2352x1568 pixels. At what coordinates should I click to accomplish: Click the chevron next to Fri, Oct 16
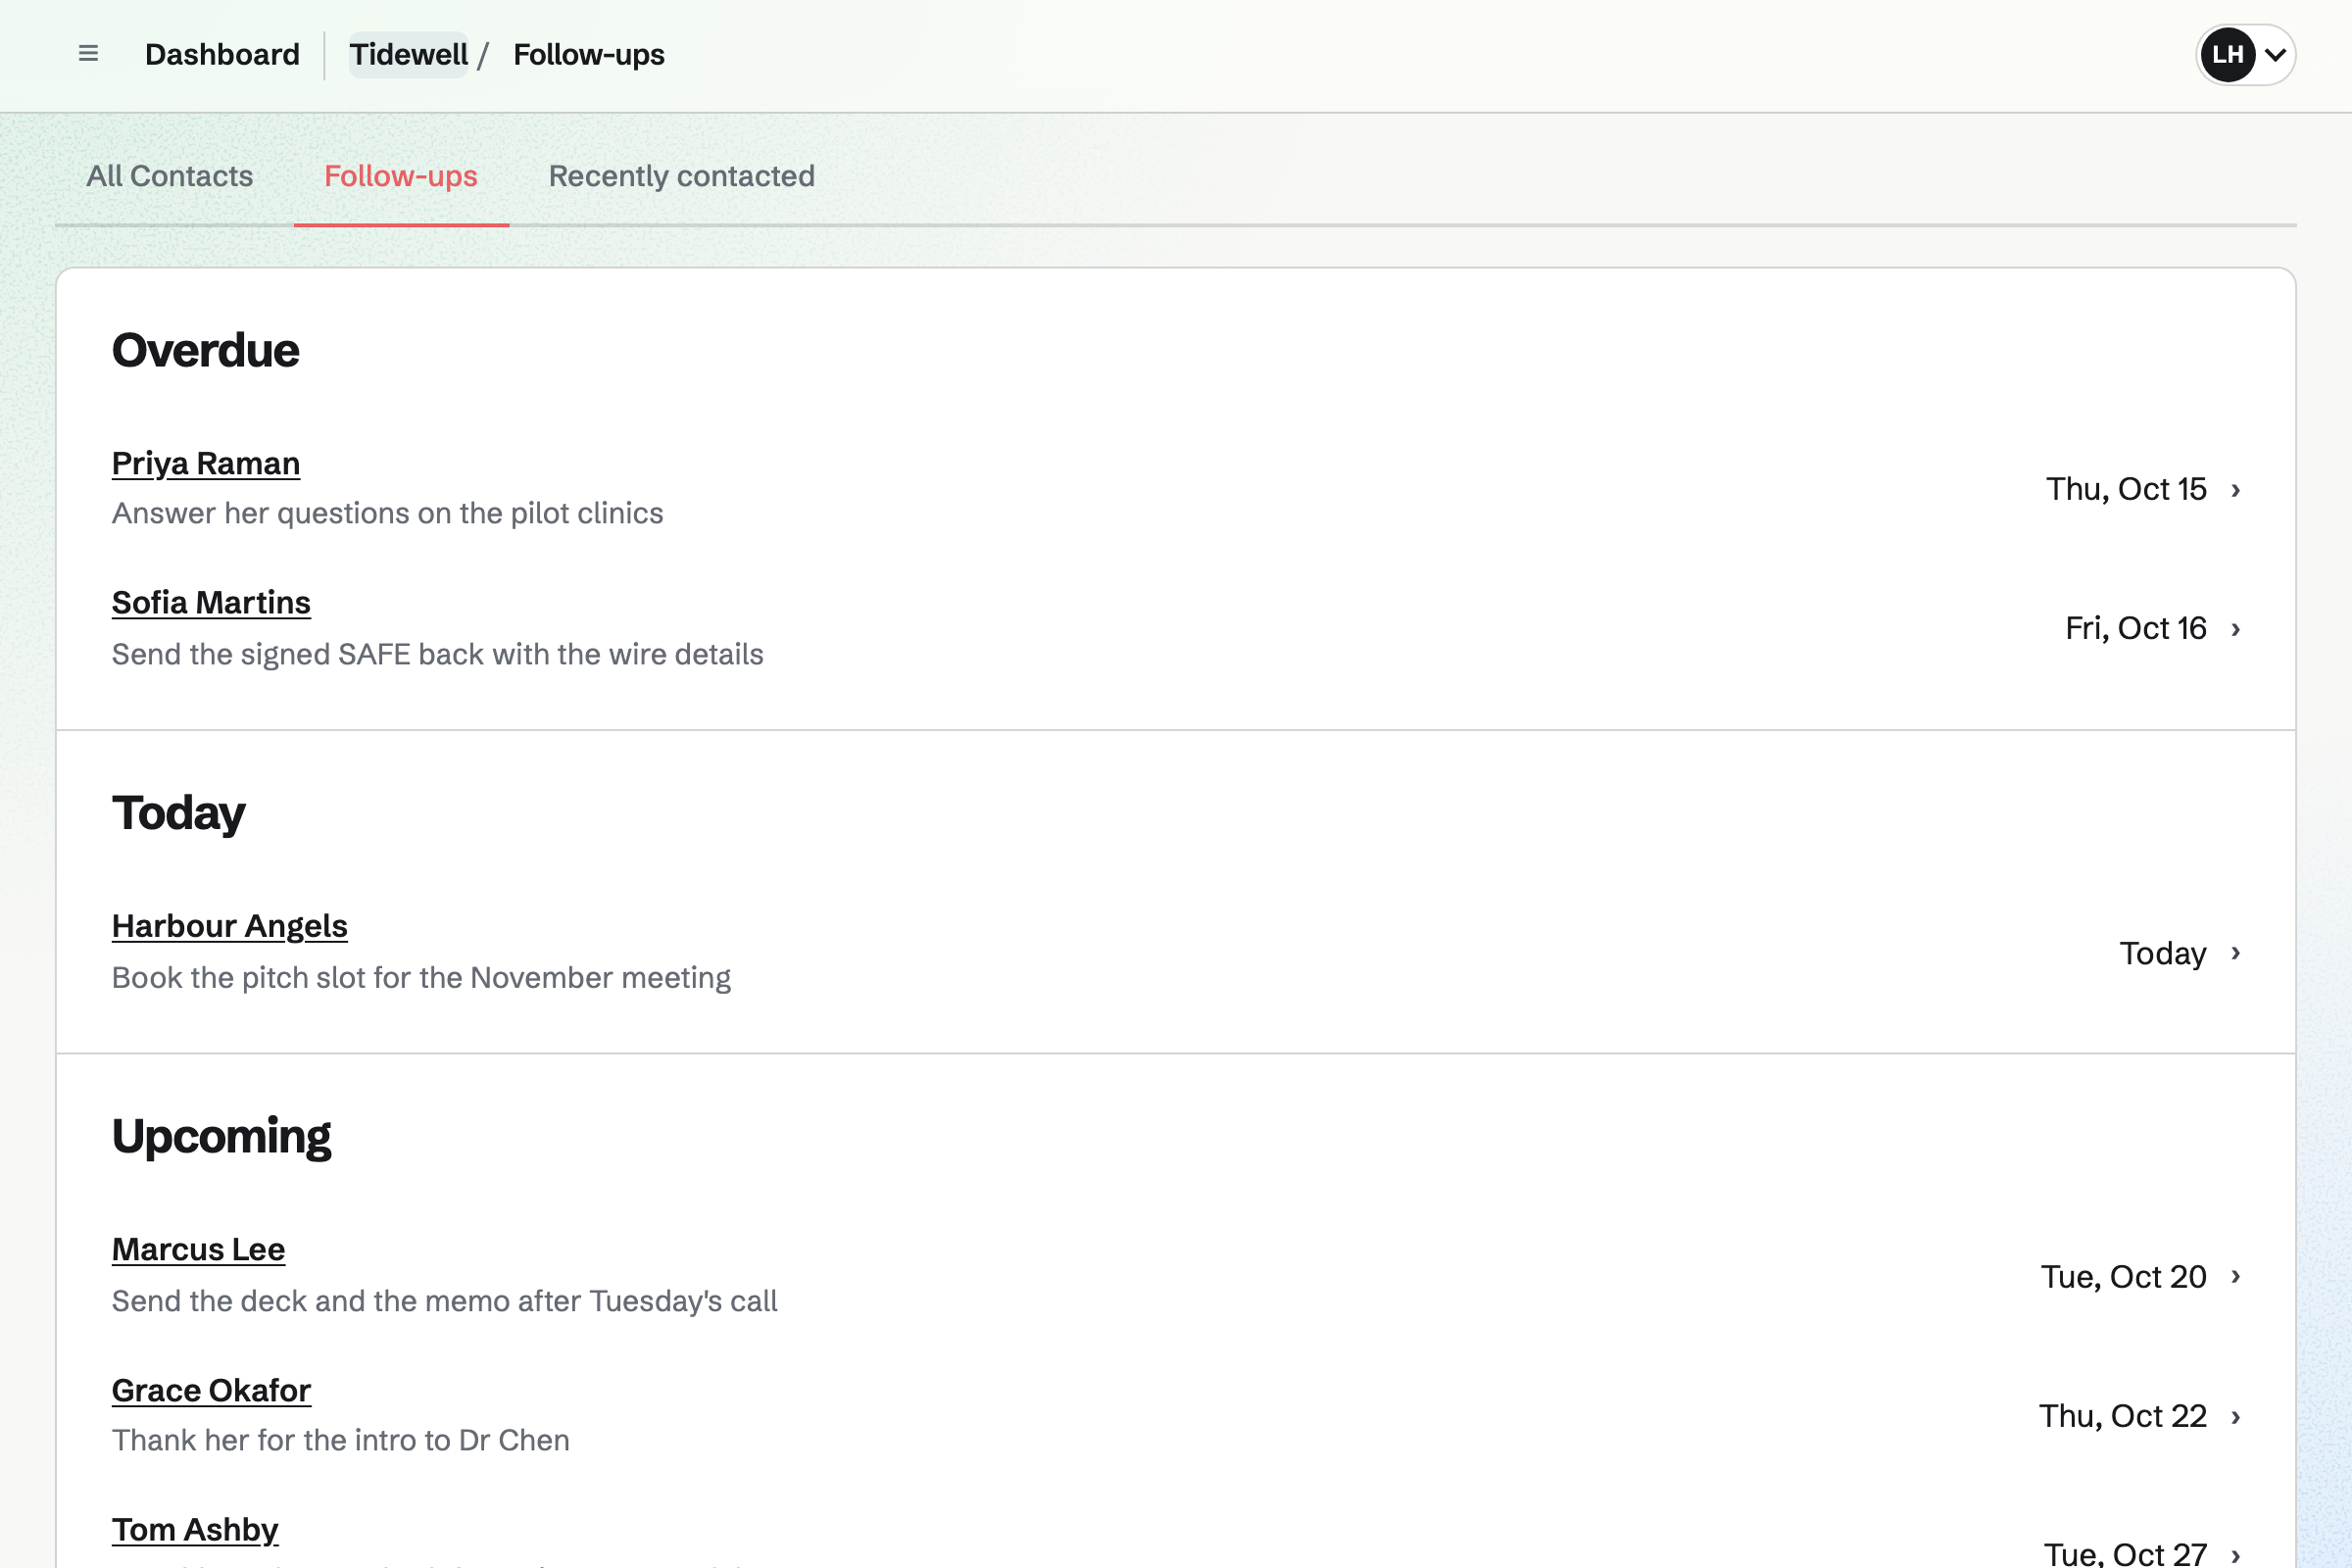pos(2236,629)
